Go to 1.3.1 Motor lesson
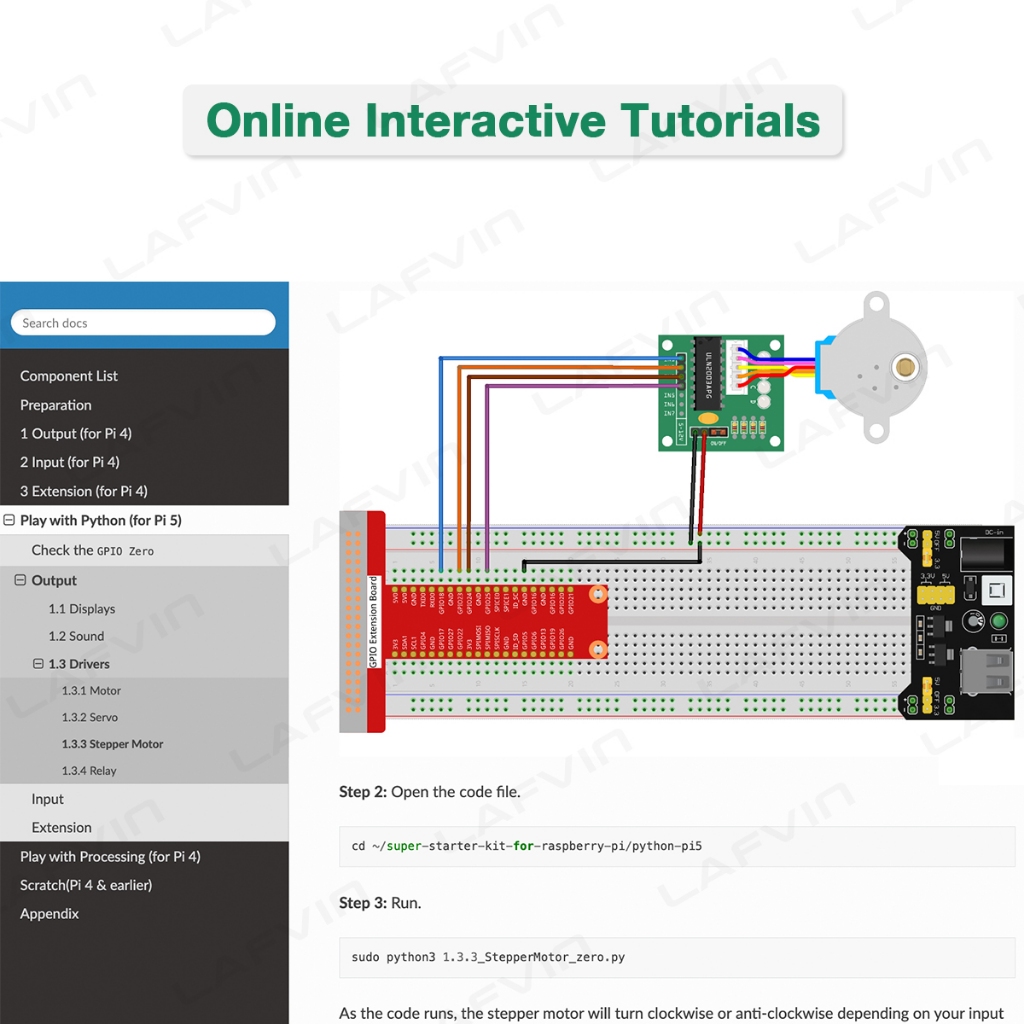The height and width of the screenshot is (1024, 1024). pos(91,691)
